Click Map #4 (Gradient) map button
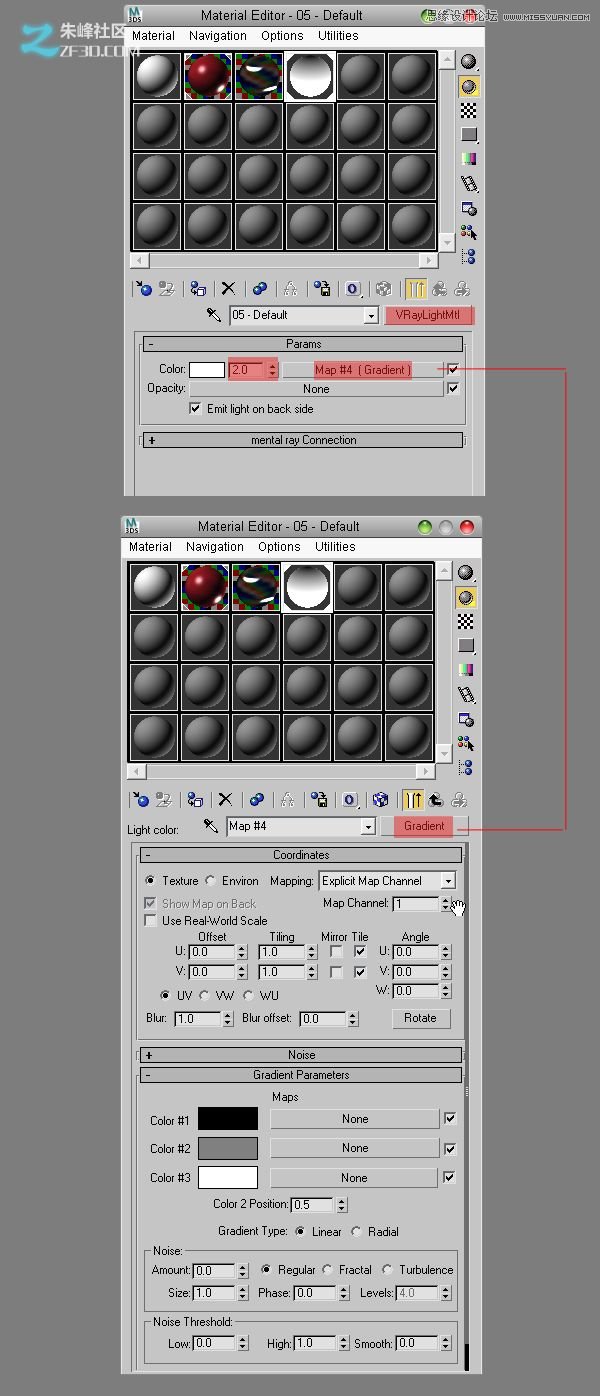 coord(362,370)
